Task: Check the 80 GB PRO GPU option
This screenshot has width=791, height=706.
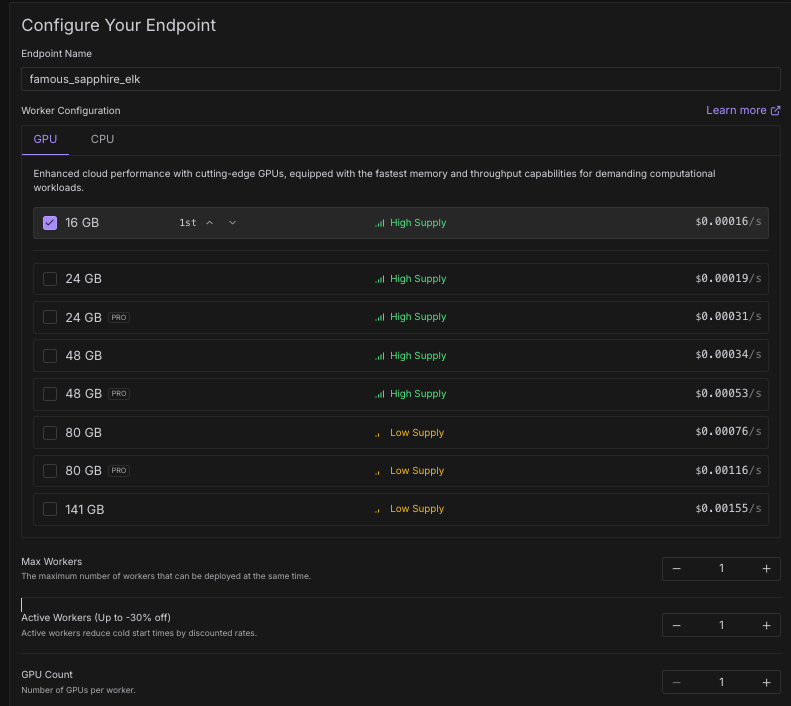Action: pyautogui.click(x=50, y=471)
